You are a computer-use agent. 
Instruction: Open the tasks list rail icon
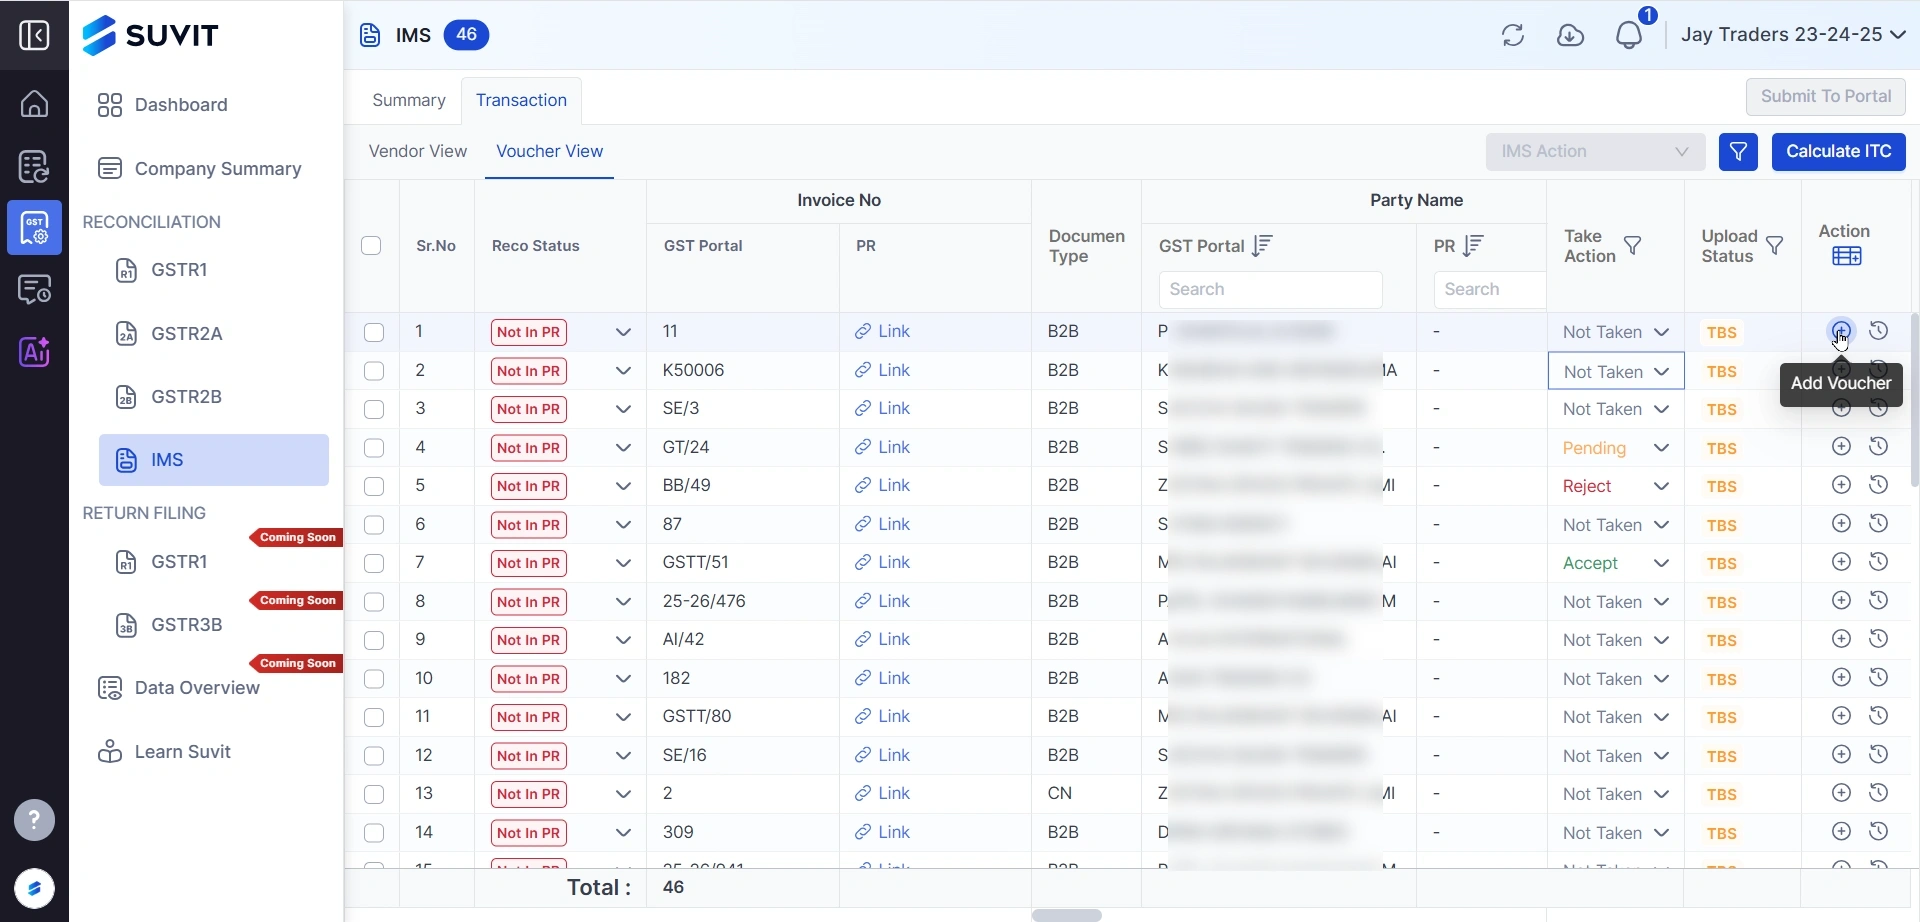point(34,166)
